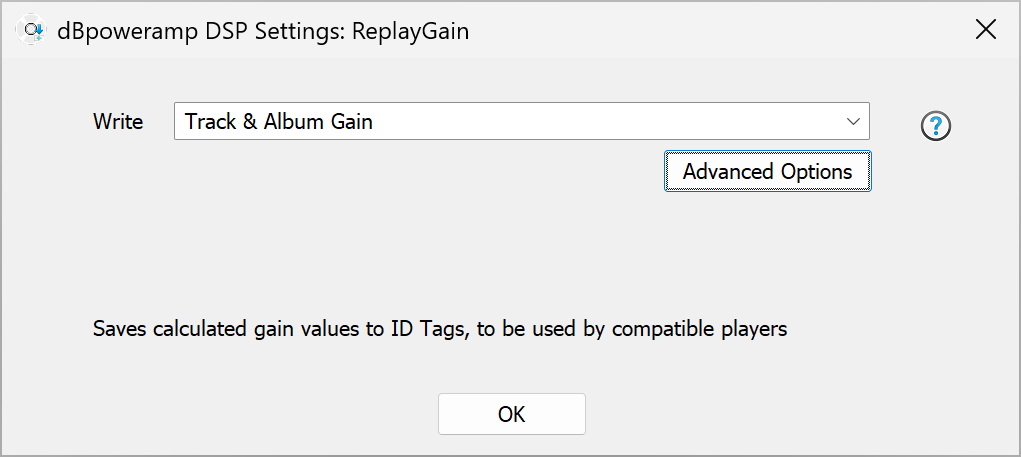Click the blue help question mark icon
Viewport: 1021px width, 457px height.
(936, 126)
